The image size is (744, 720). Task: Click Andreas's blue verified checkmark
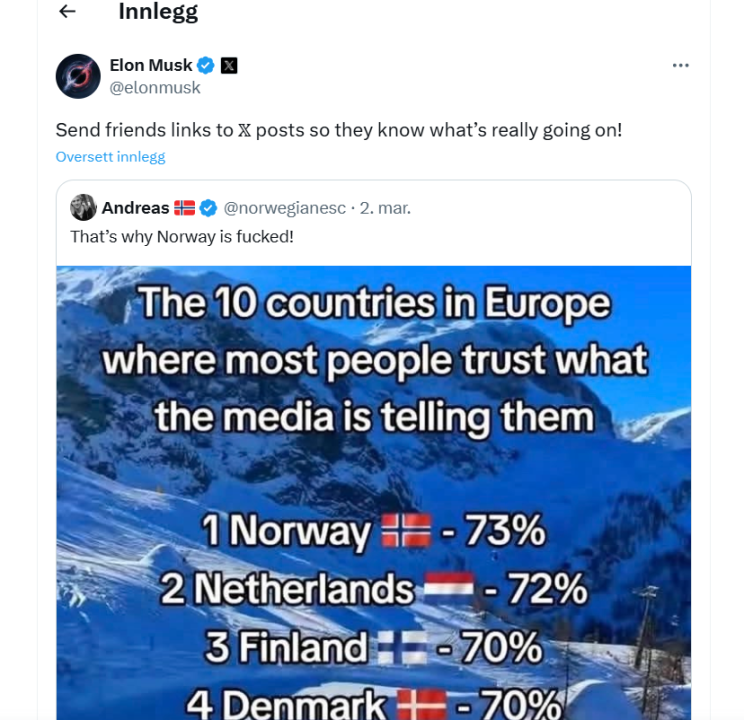(x=208, y=208)
